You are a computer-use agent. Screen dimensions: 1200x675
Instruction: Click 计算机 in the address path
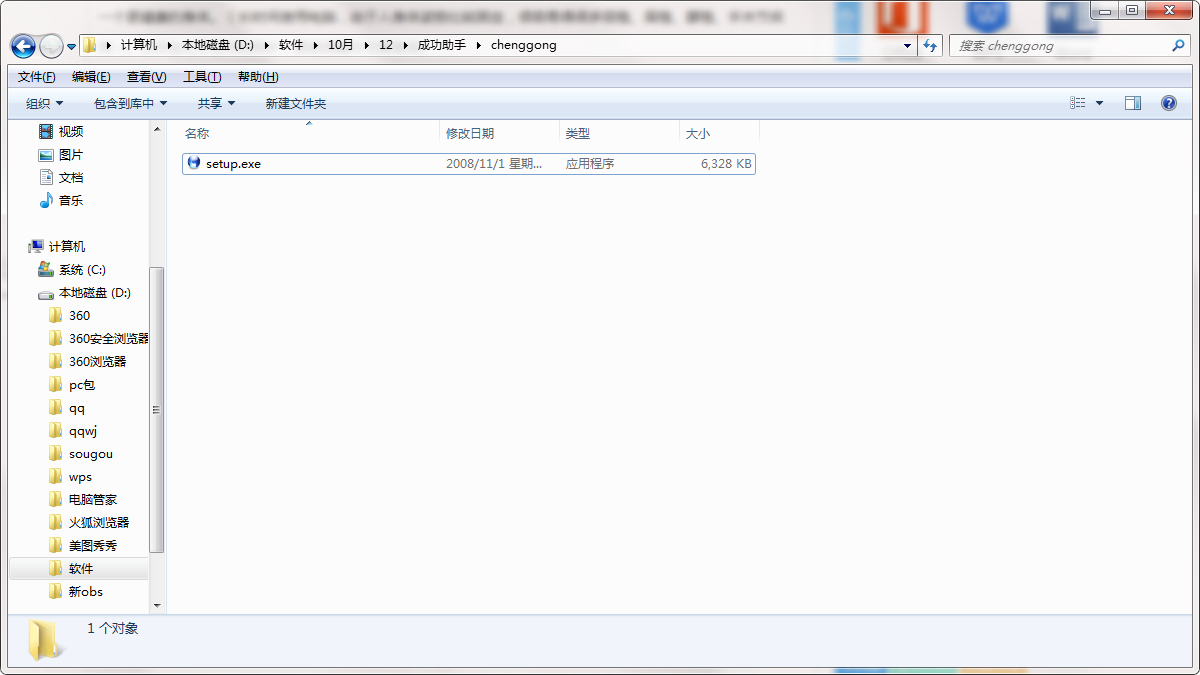point(138,45)
